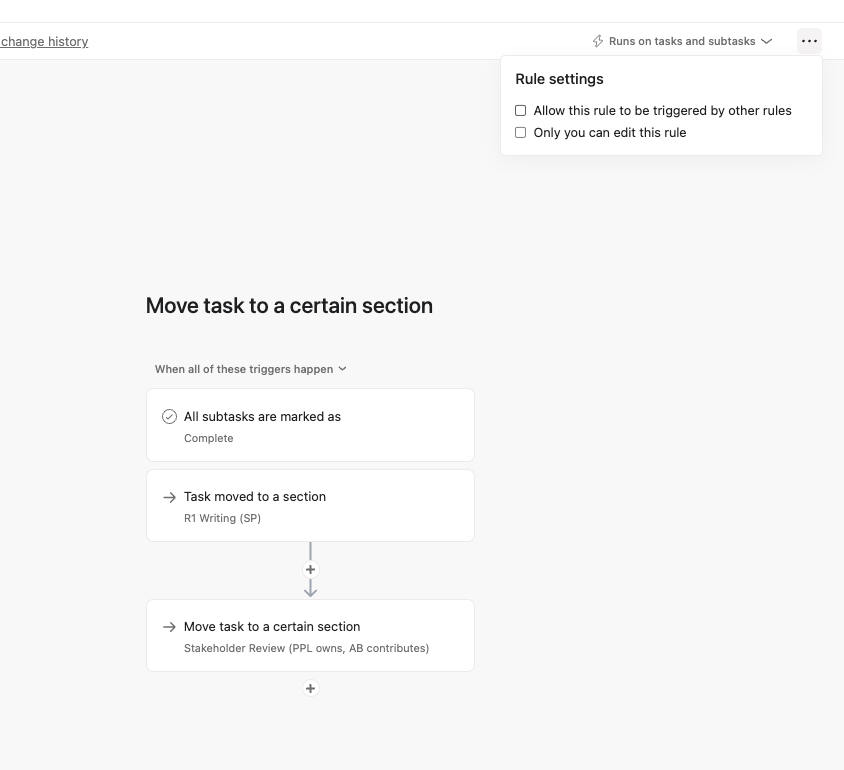Click the lightning bolt icon beside Runs on tasks

[598, 41]
